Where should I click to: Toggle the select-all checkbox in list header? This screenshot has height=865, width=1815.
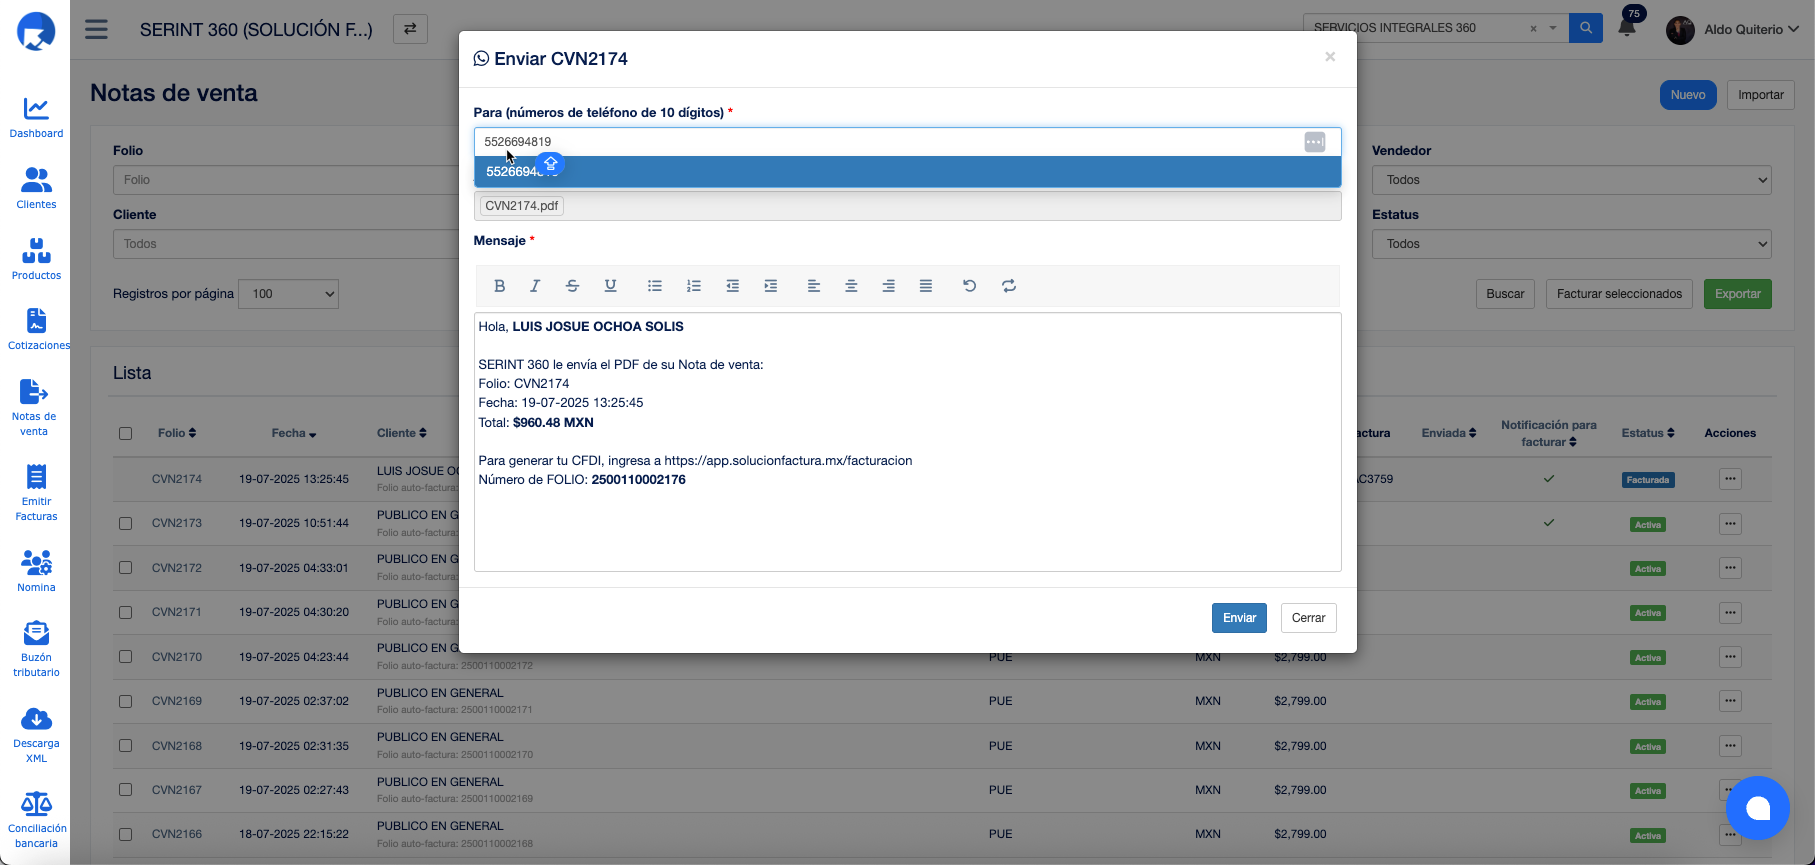[x=125, y=433]
